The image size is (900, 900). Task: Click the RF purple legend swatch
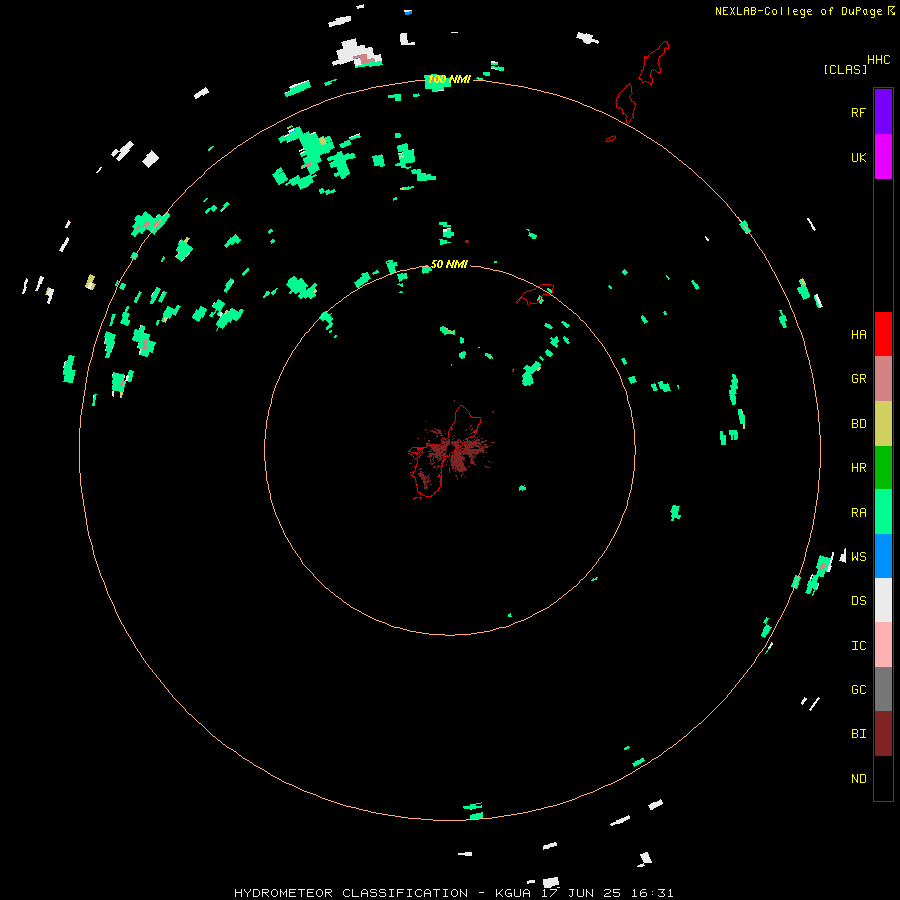pos(883,112)
